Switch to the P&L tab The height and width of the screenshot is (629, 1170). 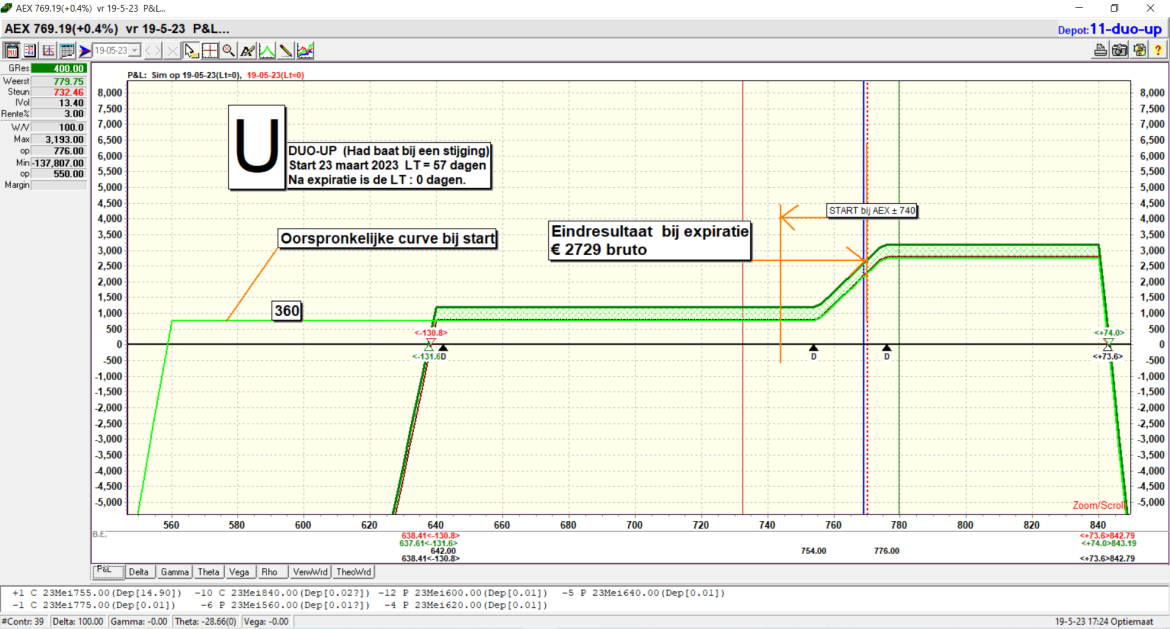pos(107,571)
